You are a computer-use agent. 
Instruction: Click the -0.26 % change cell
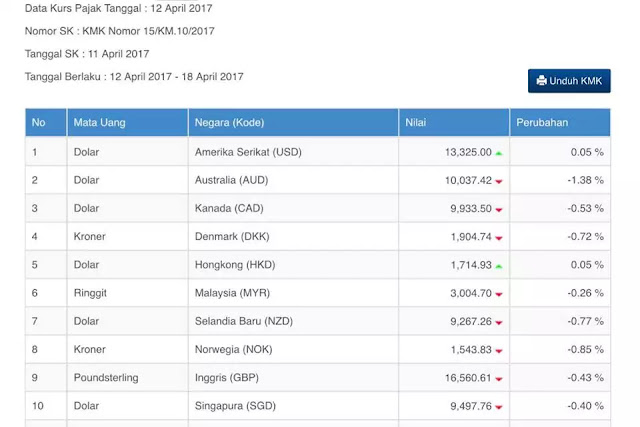pos(560,293)
